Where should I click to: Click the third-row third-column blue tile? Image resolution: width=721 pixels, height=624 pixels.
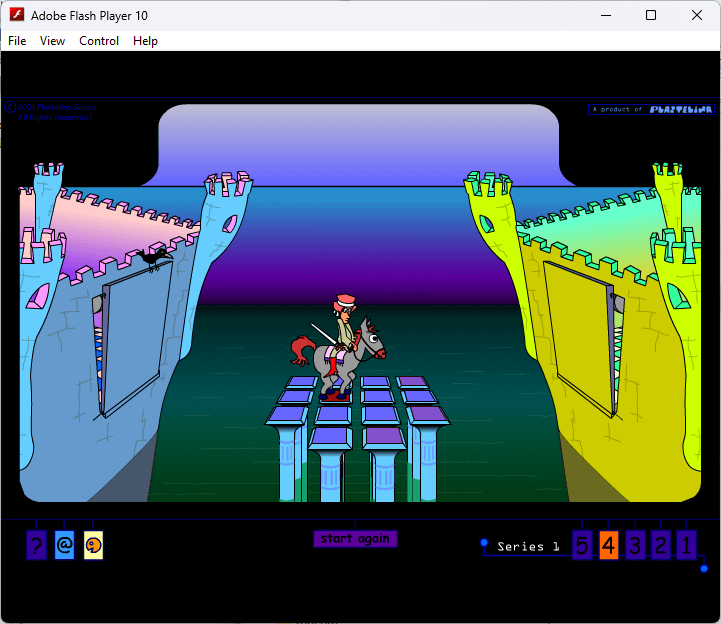pyautogui.click(x=381, y=415)
